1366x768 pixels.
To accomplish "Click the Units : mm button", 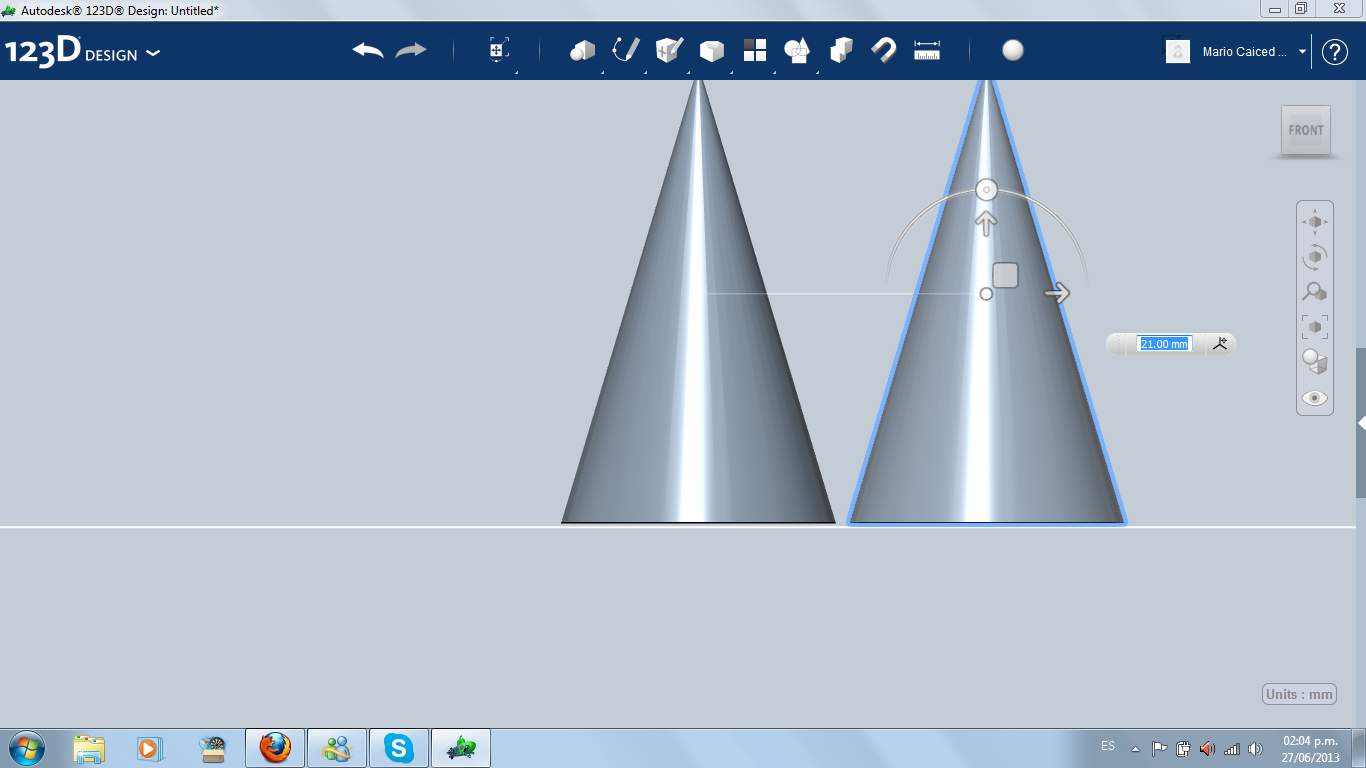I will [x=1300, y=694].
